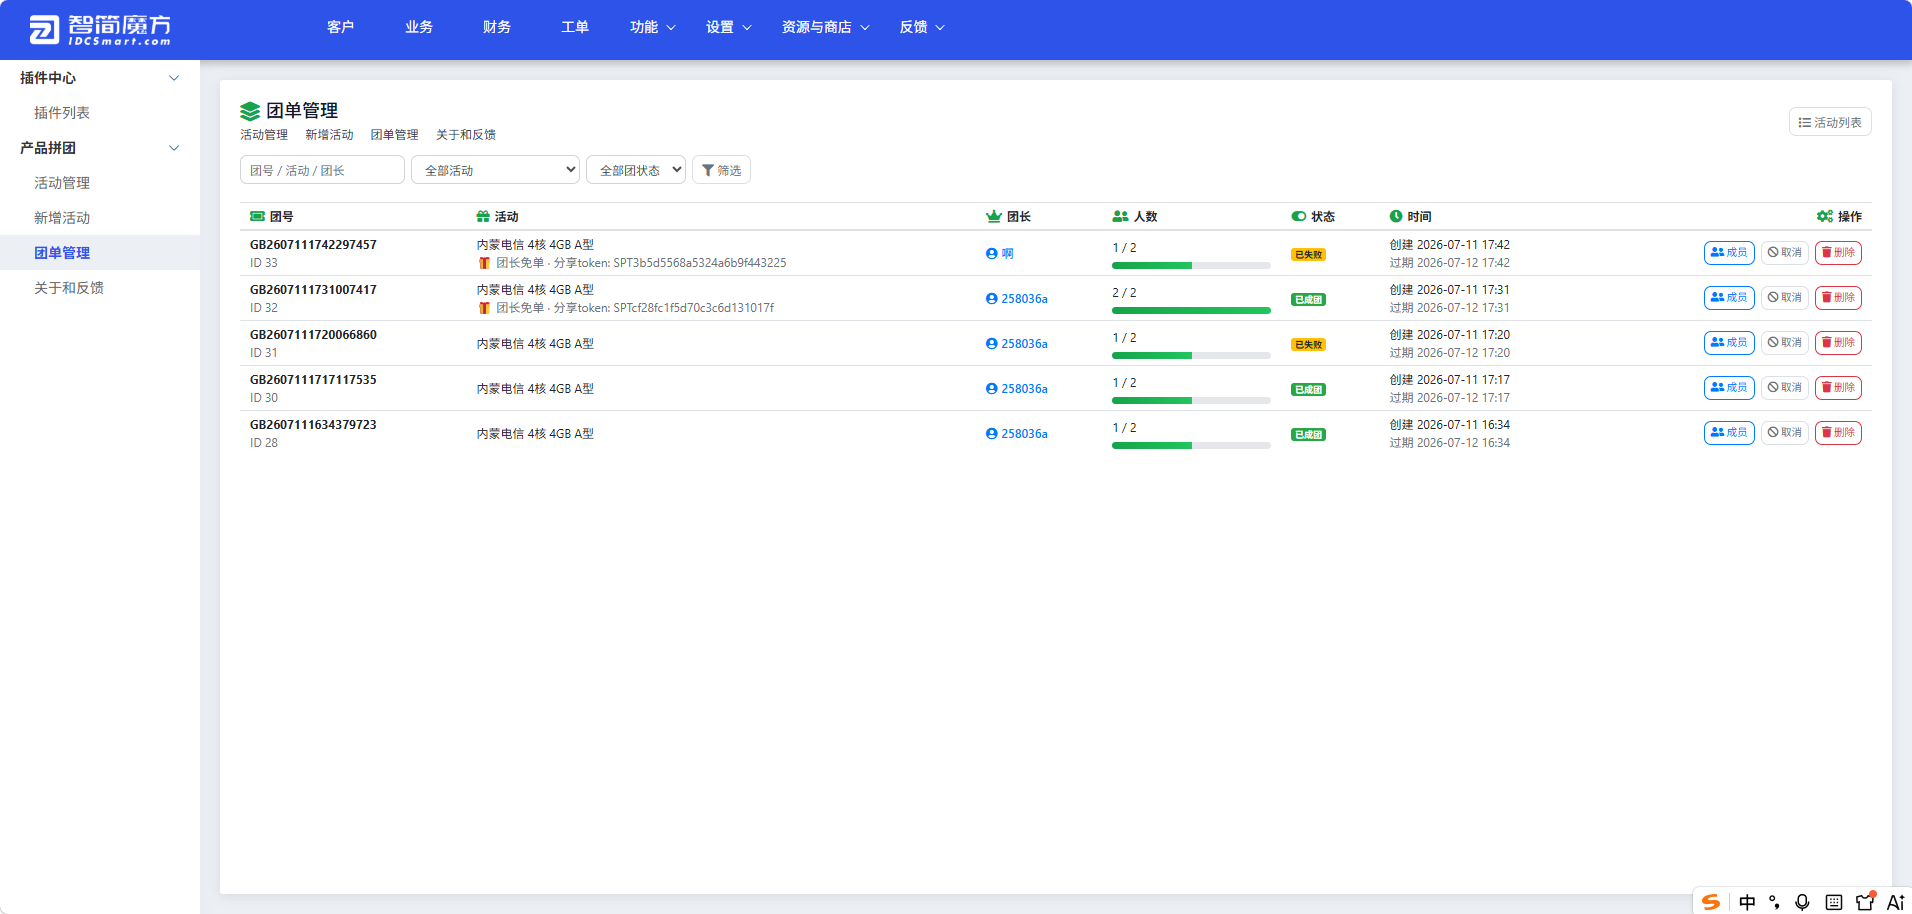This screenshot has height=914, width=1912.
Task: Select 插件列表 in the sidebar
Action: coord(62,113)
